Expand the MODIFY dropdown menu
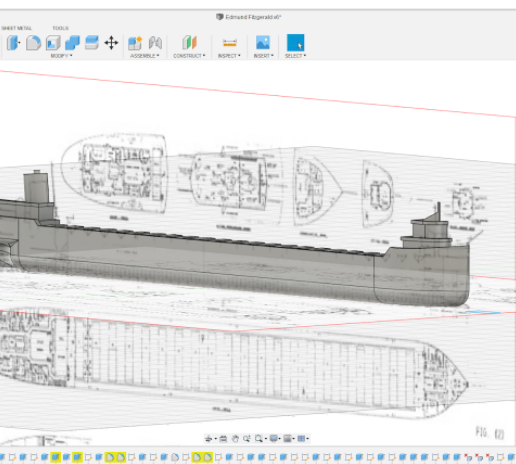This screenshot has width=516, height=464. pos(61,56)
